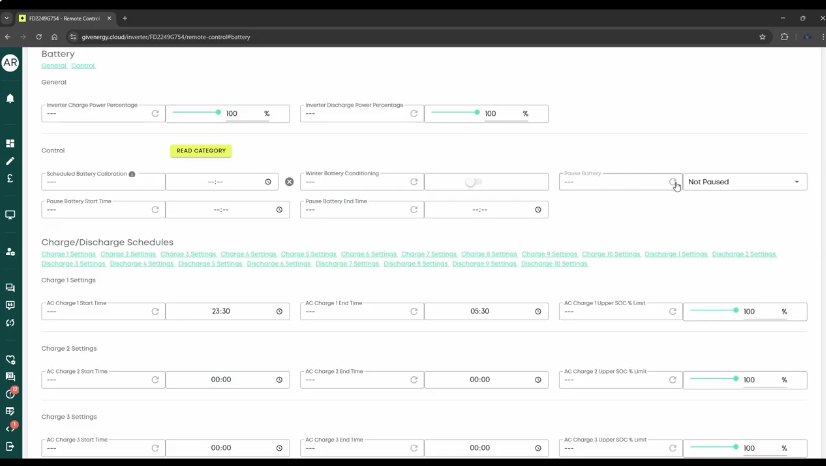Go to the Charge 5 Settings link
This screenshot has width=826, height=466.
[308, 254]
